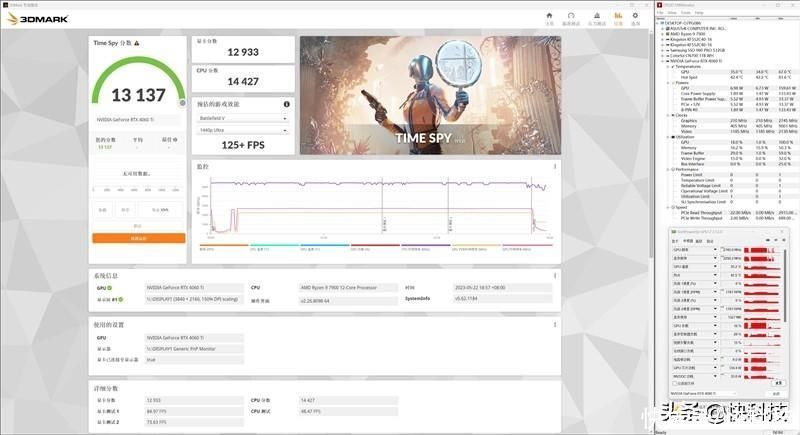
Task: Open the three-dot menu of the settings-used panel
Action: click(555, 325)
